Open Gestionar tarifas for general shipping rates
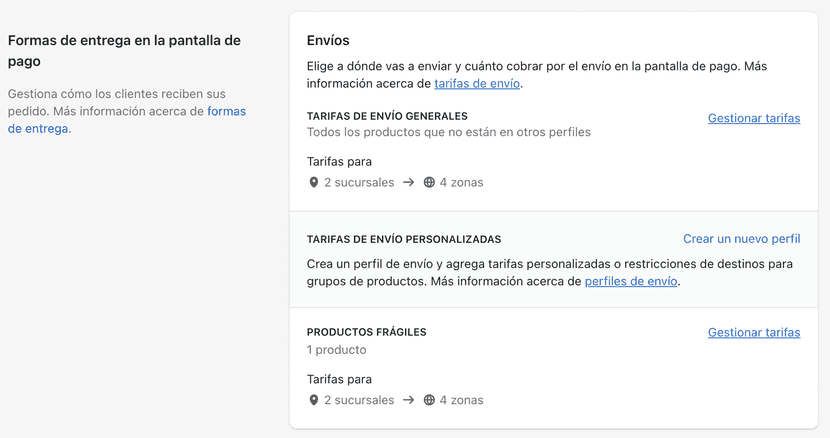 (753, 118)
